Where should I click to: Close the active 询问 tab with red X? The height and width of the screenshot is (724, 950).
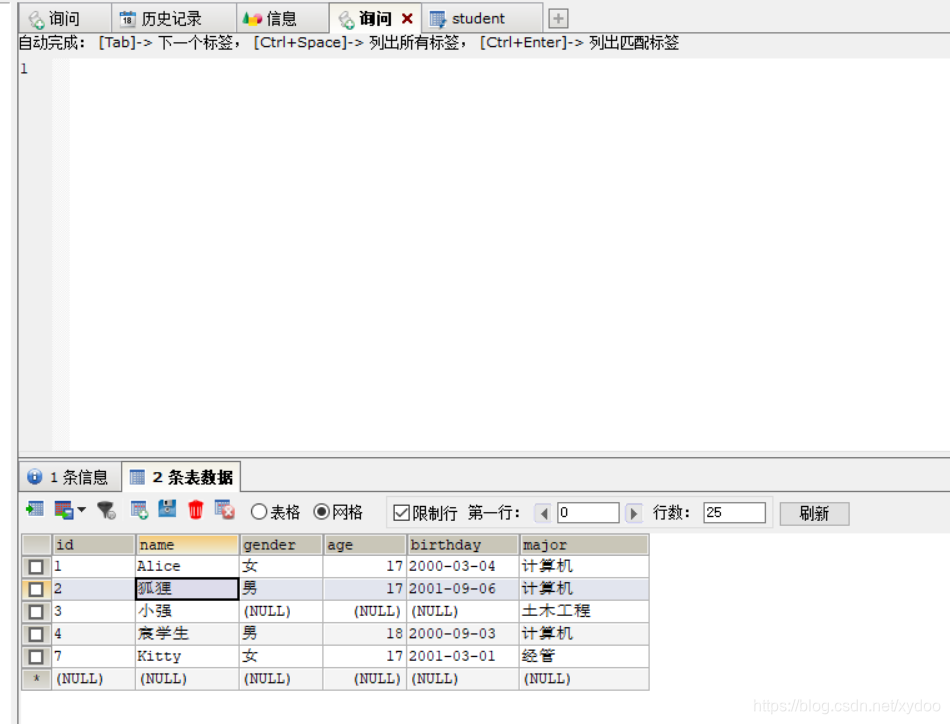coord(407,19)
